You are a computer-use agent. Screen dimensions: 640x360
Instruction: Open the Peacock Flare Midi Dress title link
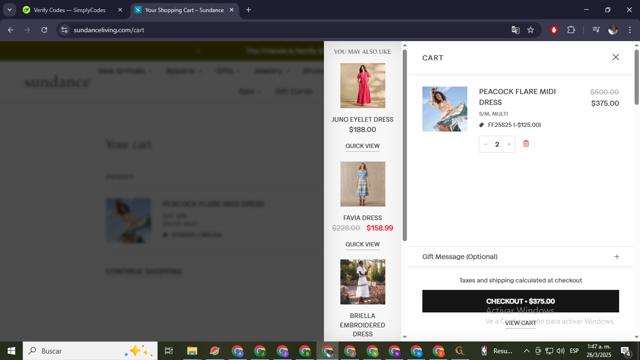[x=517, y=97]
